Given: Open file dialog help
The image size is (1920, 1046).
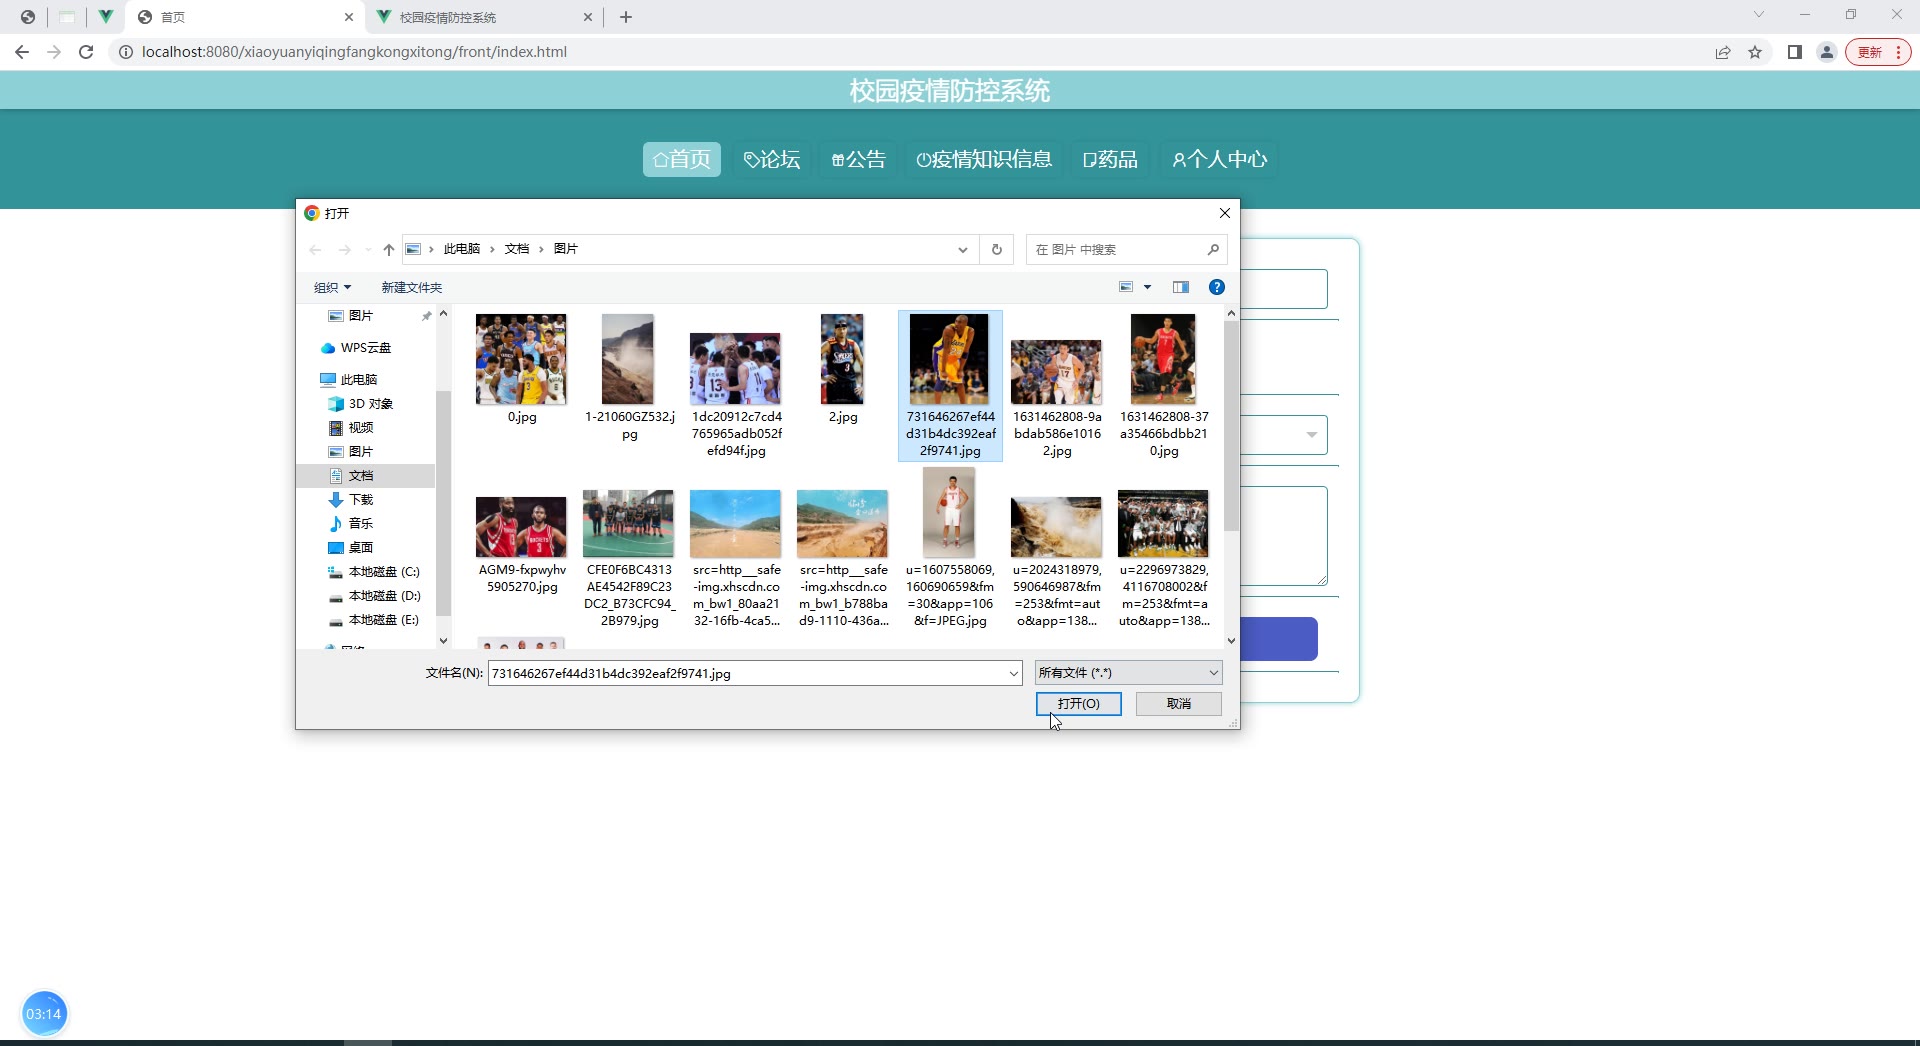Looking at the screenshot, I should coord(1217,287).
